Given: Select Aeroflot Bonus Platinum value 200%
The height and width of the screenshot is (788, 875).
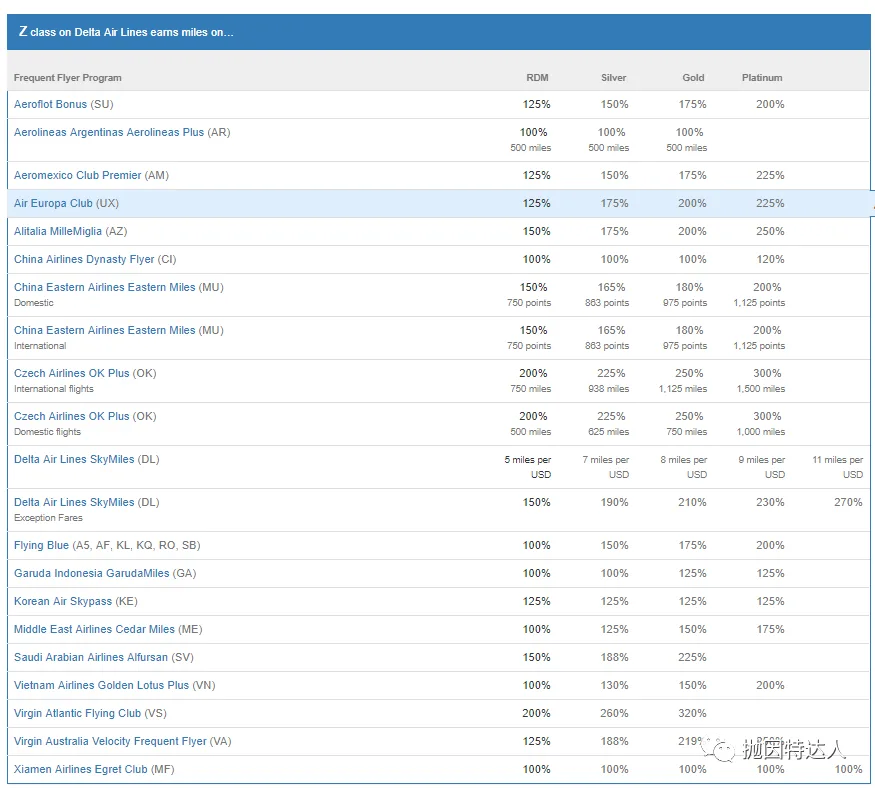Looking at the screenshot, I should pyautogui.click(x=770, y=104).
